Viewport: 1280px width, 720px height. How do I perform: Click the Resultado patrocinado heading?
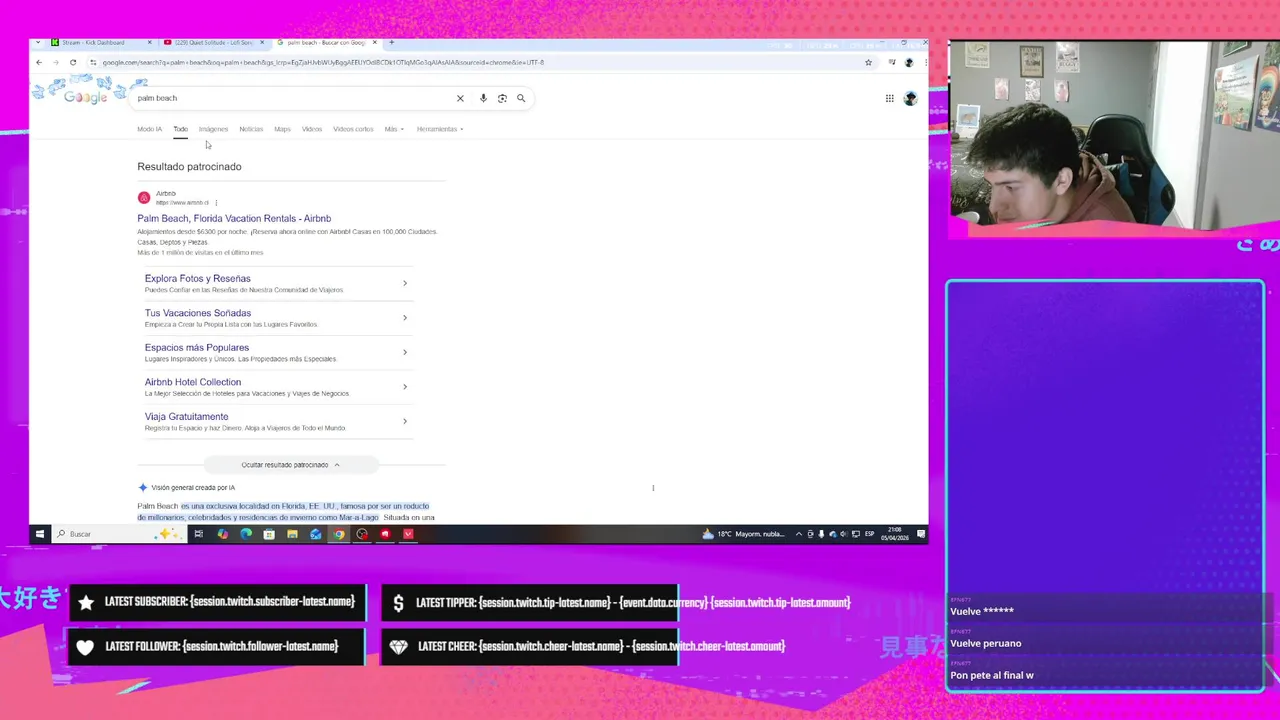[x=189, y=167]
